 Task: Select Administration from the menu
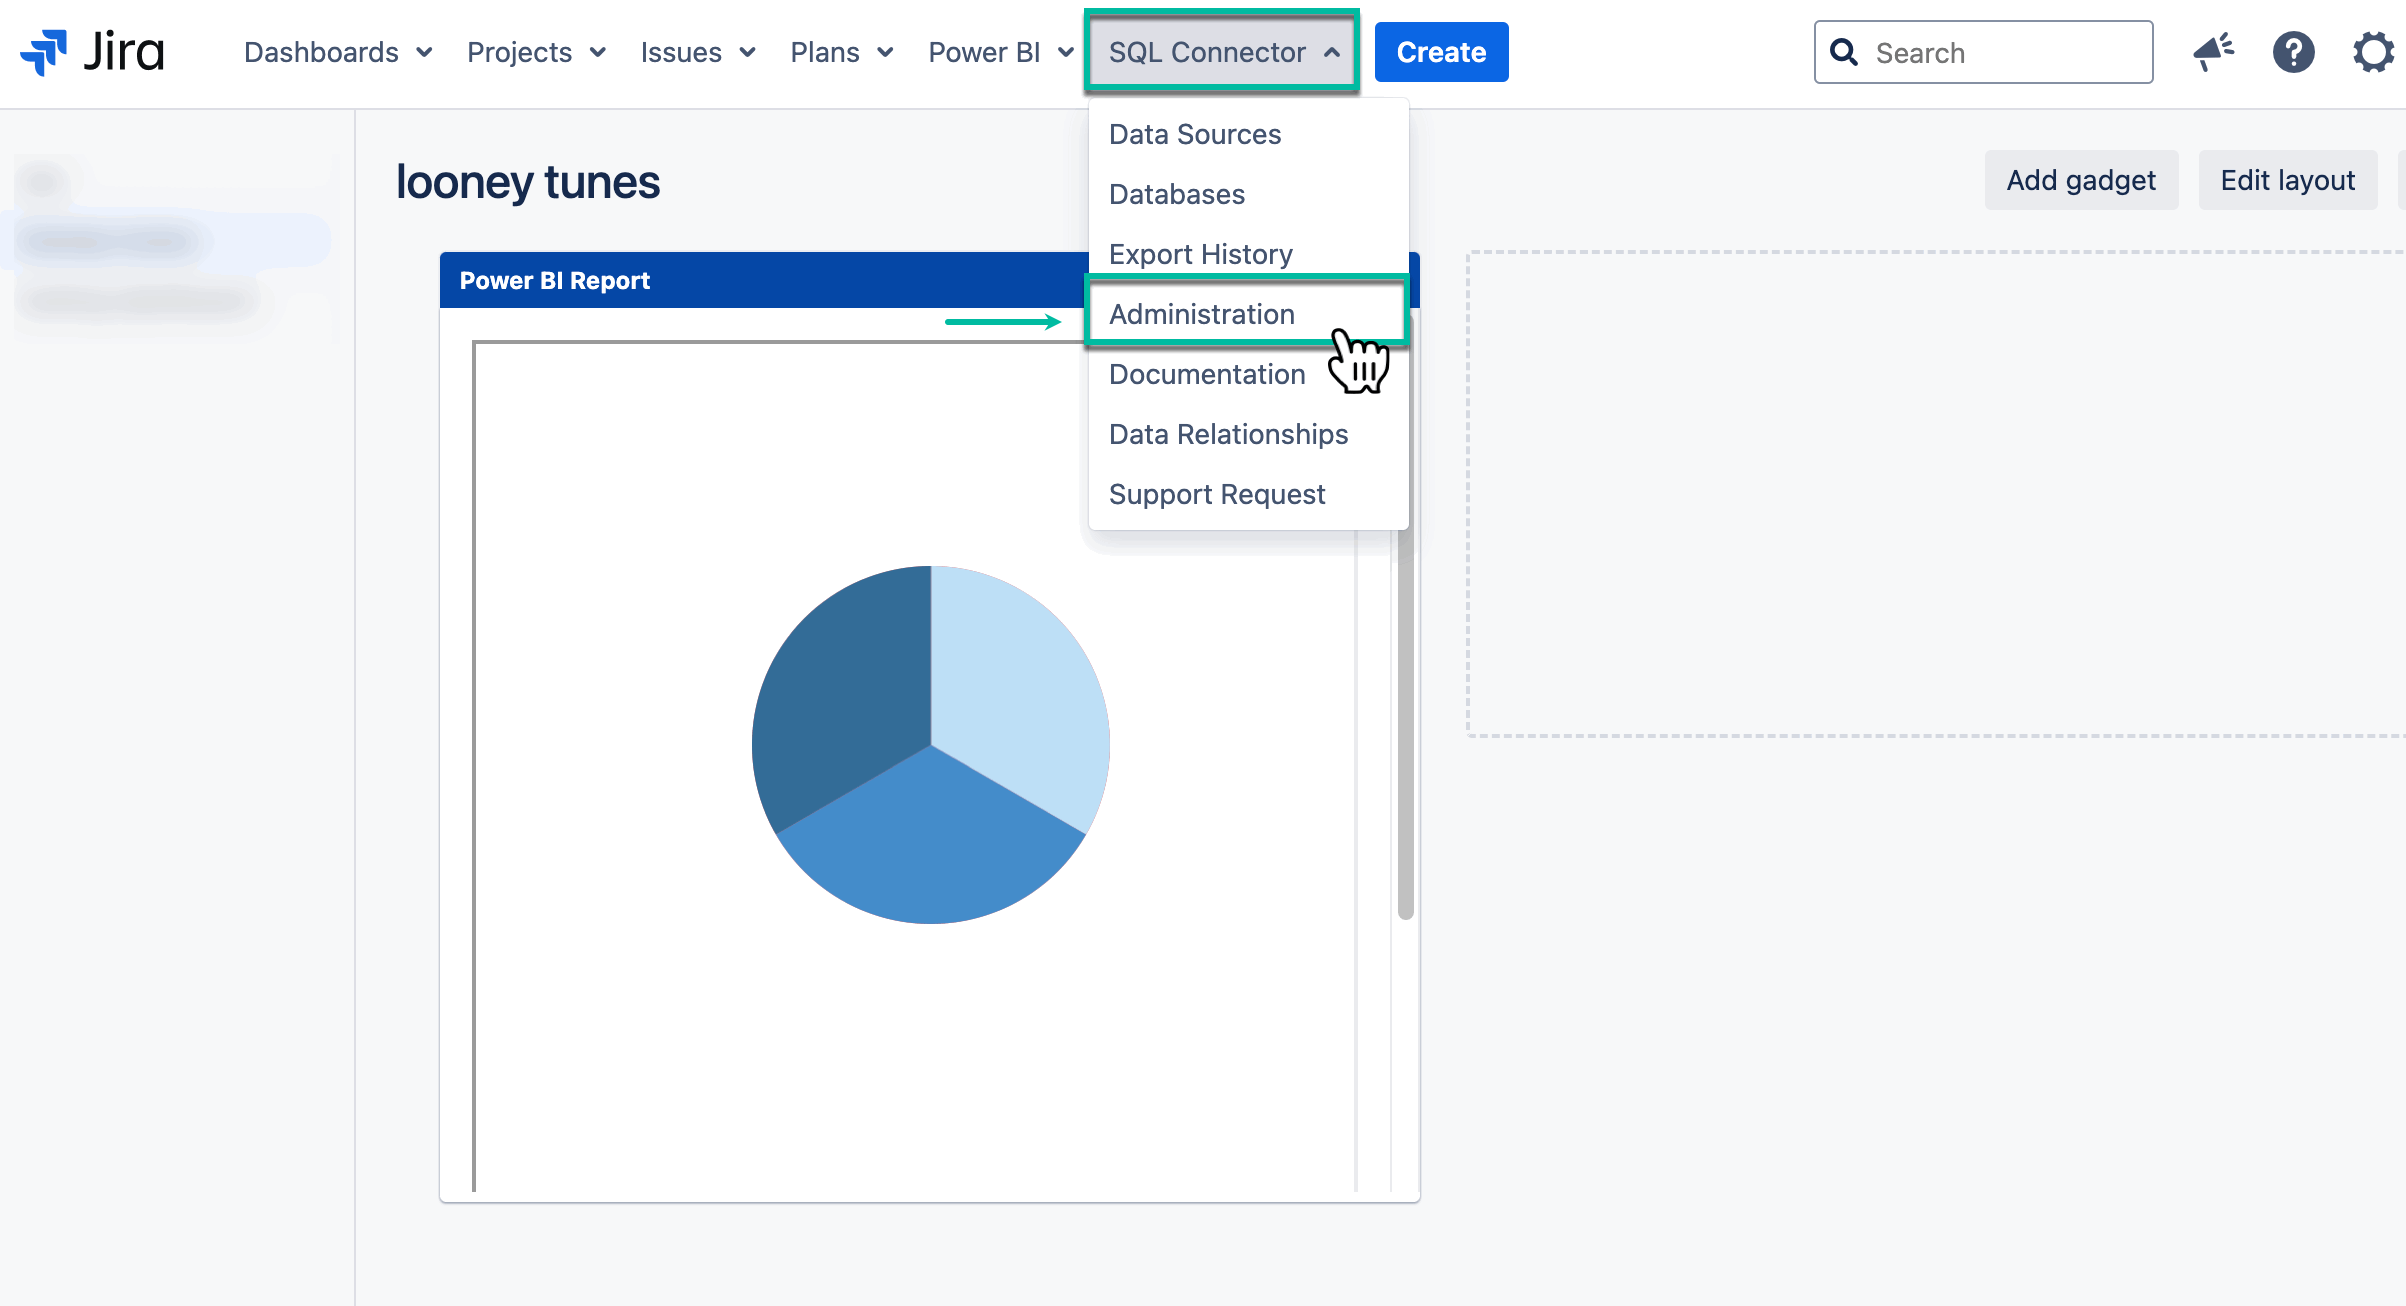tap(1202, 314)
